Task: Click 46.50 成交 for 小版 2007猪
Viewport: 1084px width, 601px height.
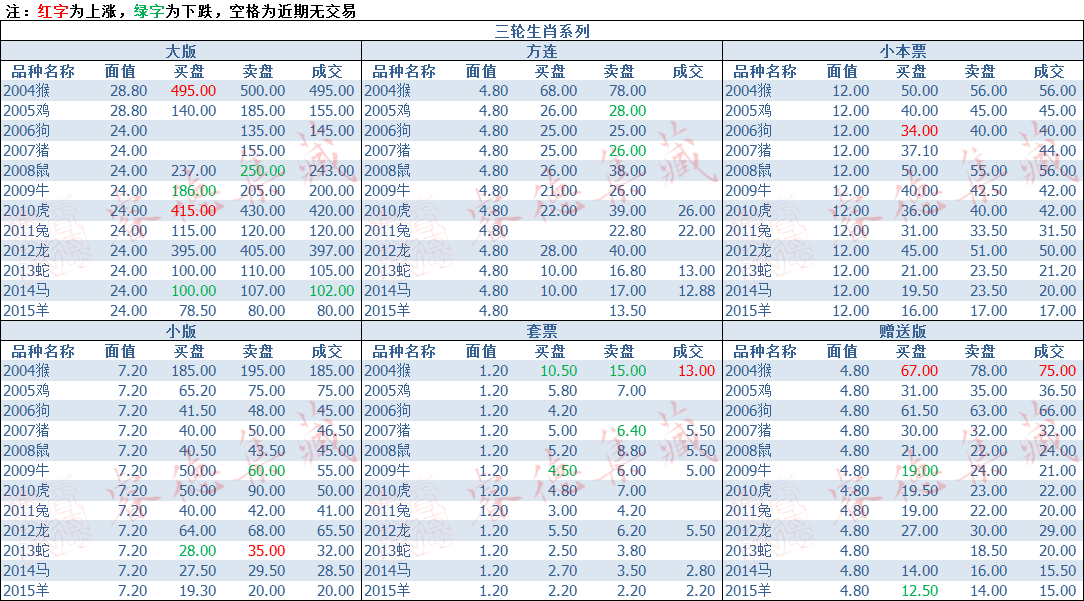Action: (336, 430)
